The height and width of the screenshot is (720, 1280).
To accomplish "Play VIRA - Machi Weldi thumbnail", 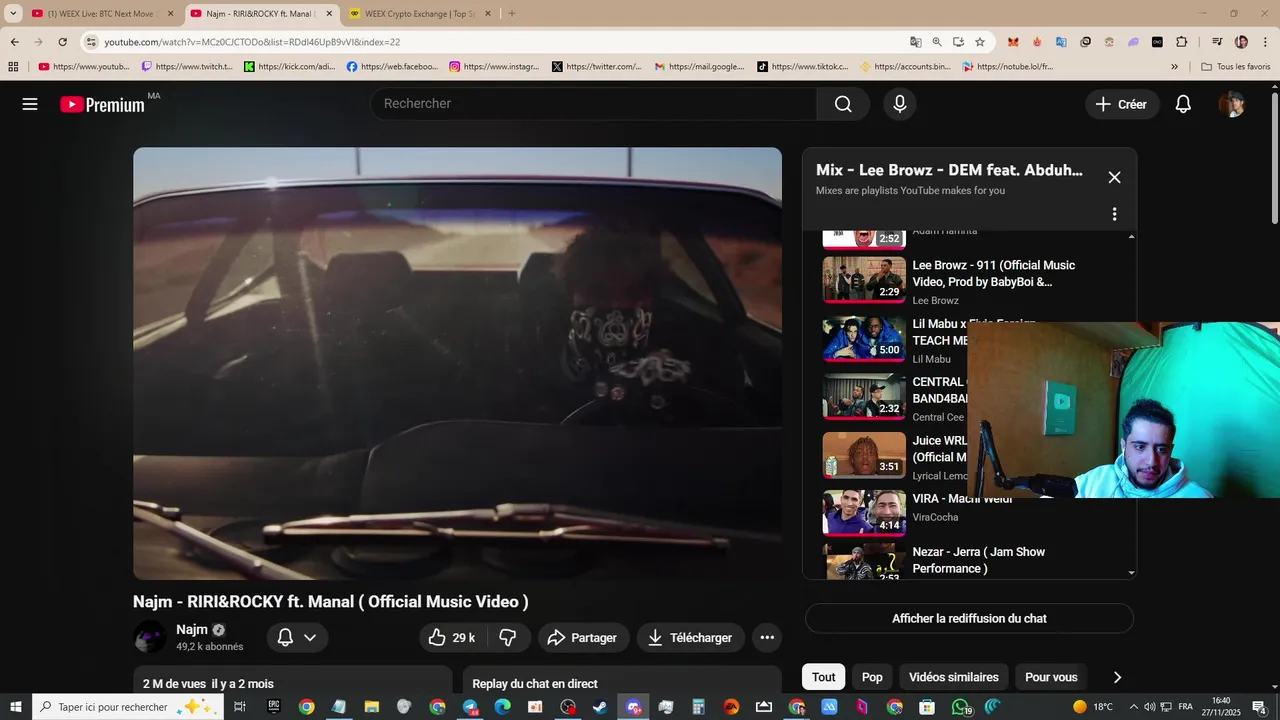I will [x=864, y=513].
